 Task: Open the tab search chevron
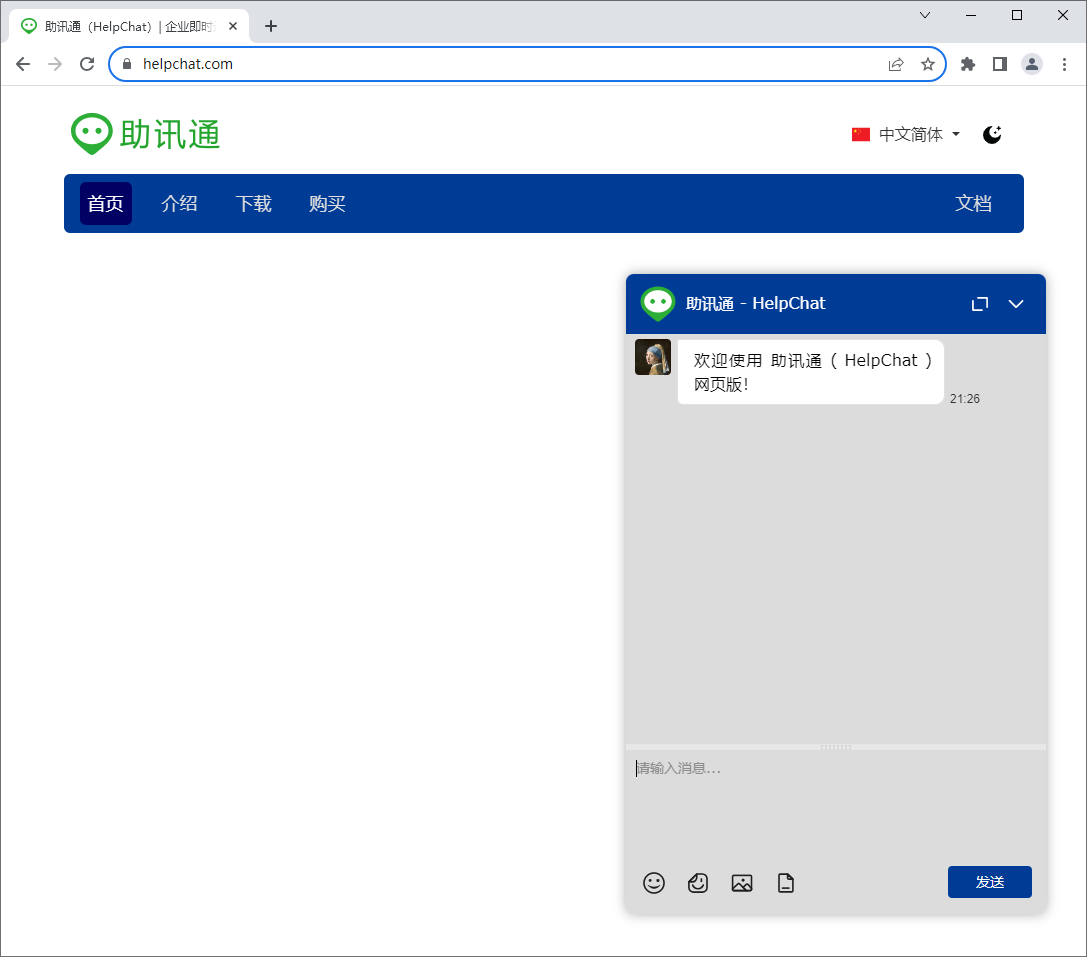click(x=925, y=15)
